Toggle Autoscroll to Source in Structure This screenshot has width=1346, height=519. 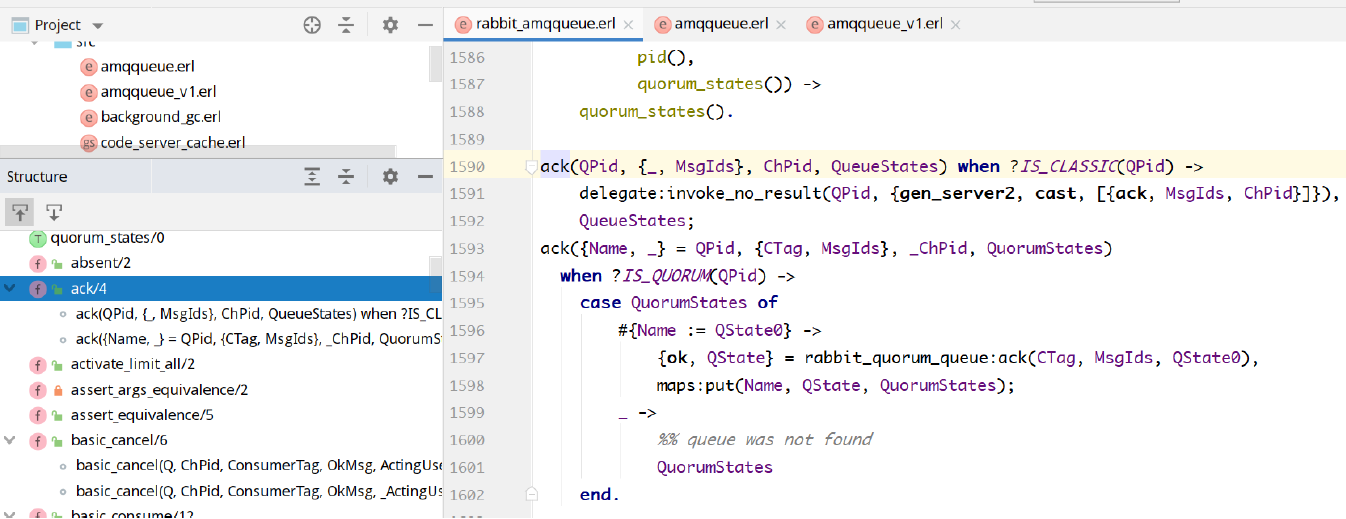coord(19,211)
